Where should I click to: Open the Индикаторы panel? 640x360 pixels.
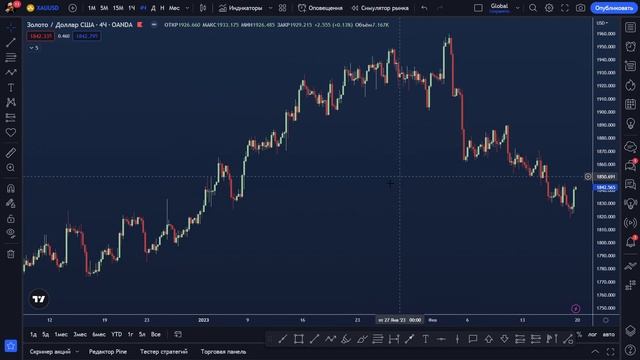tap(240, 8)
